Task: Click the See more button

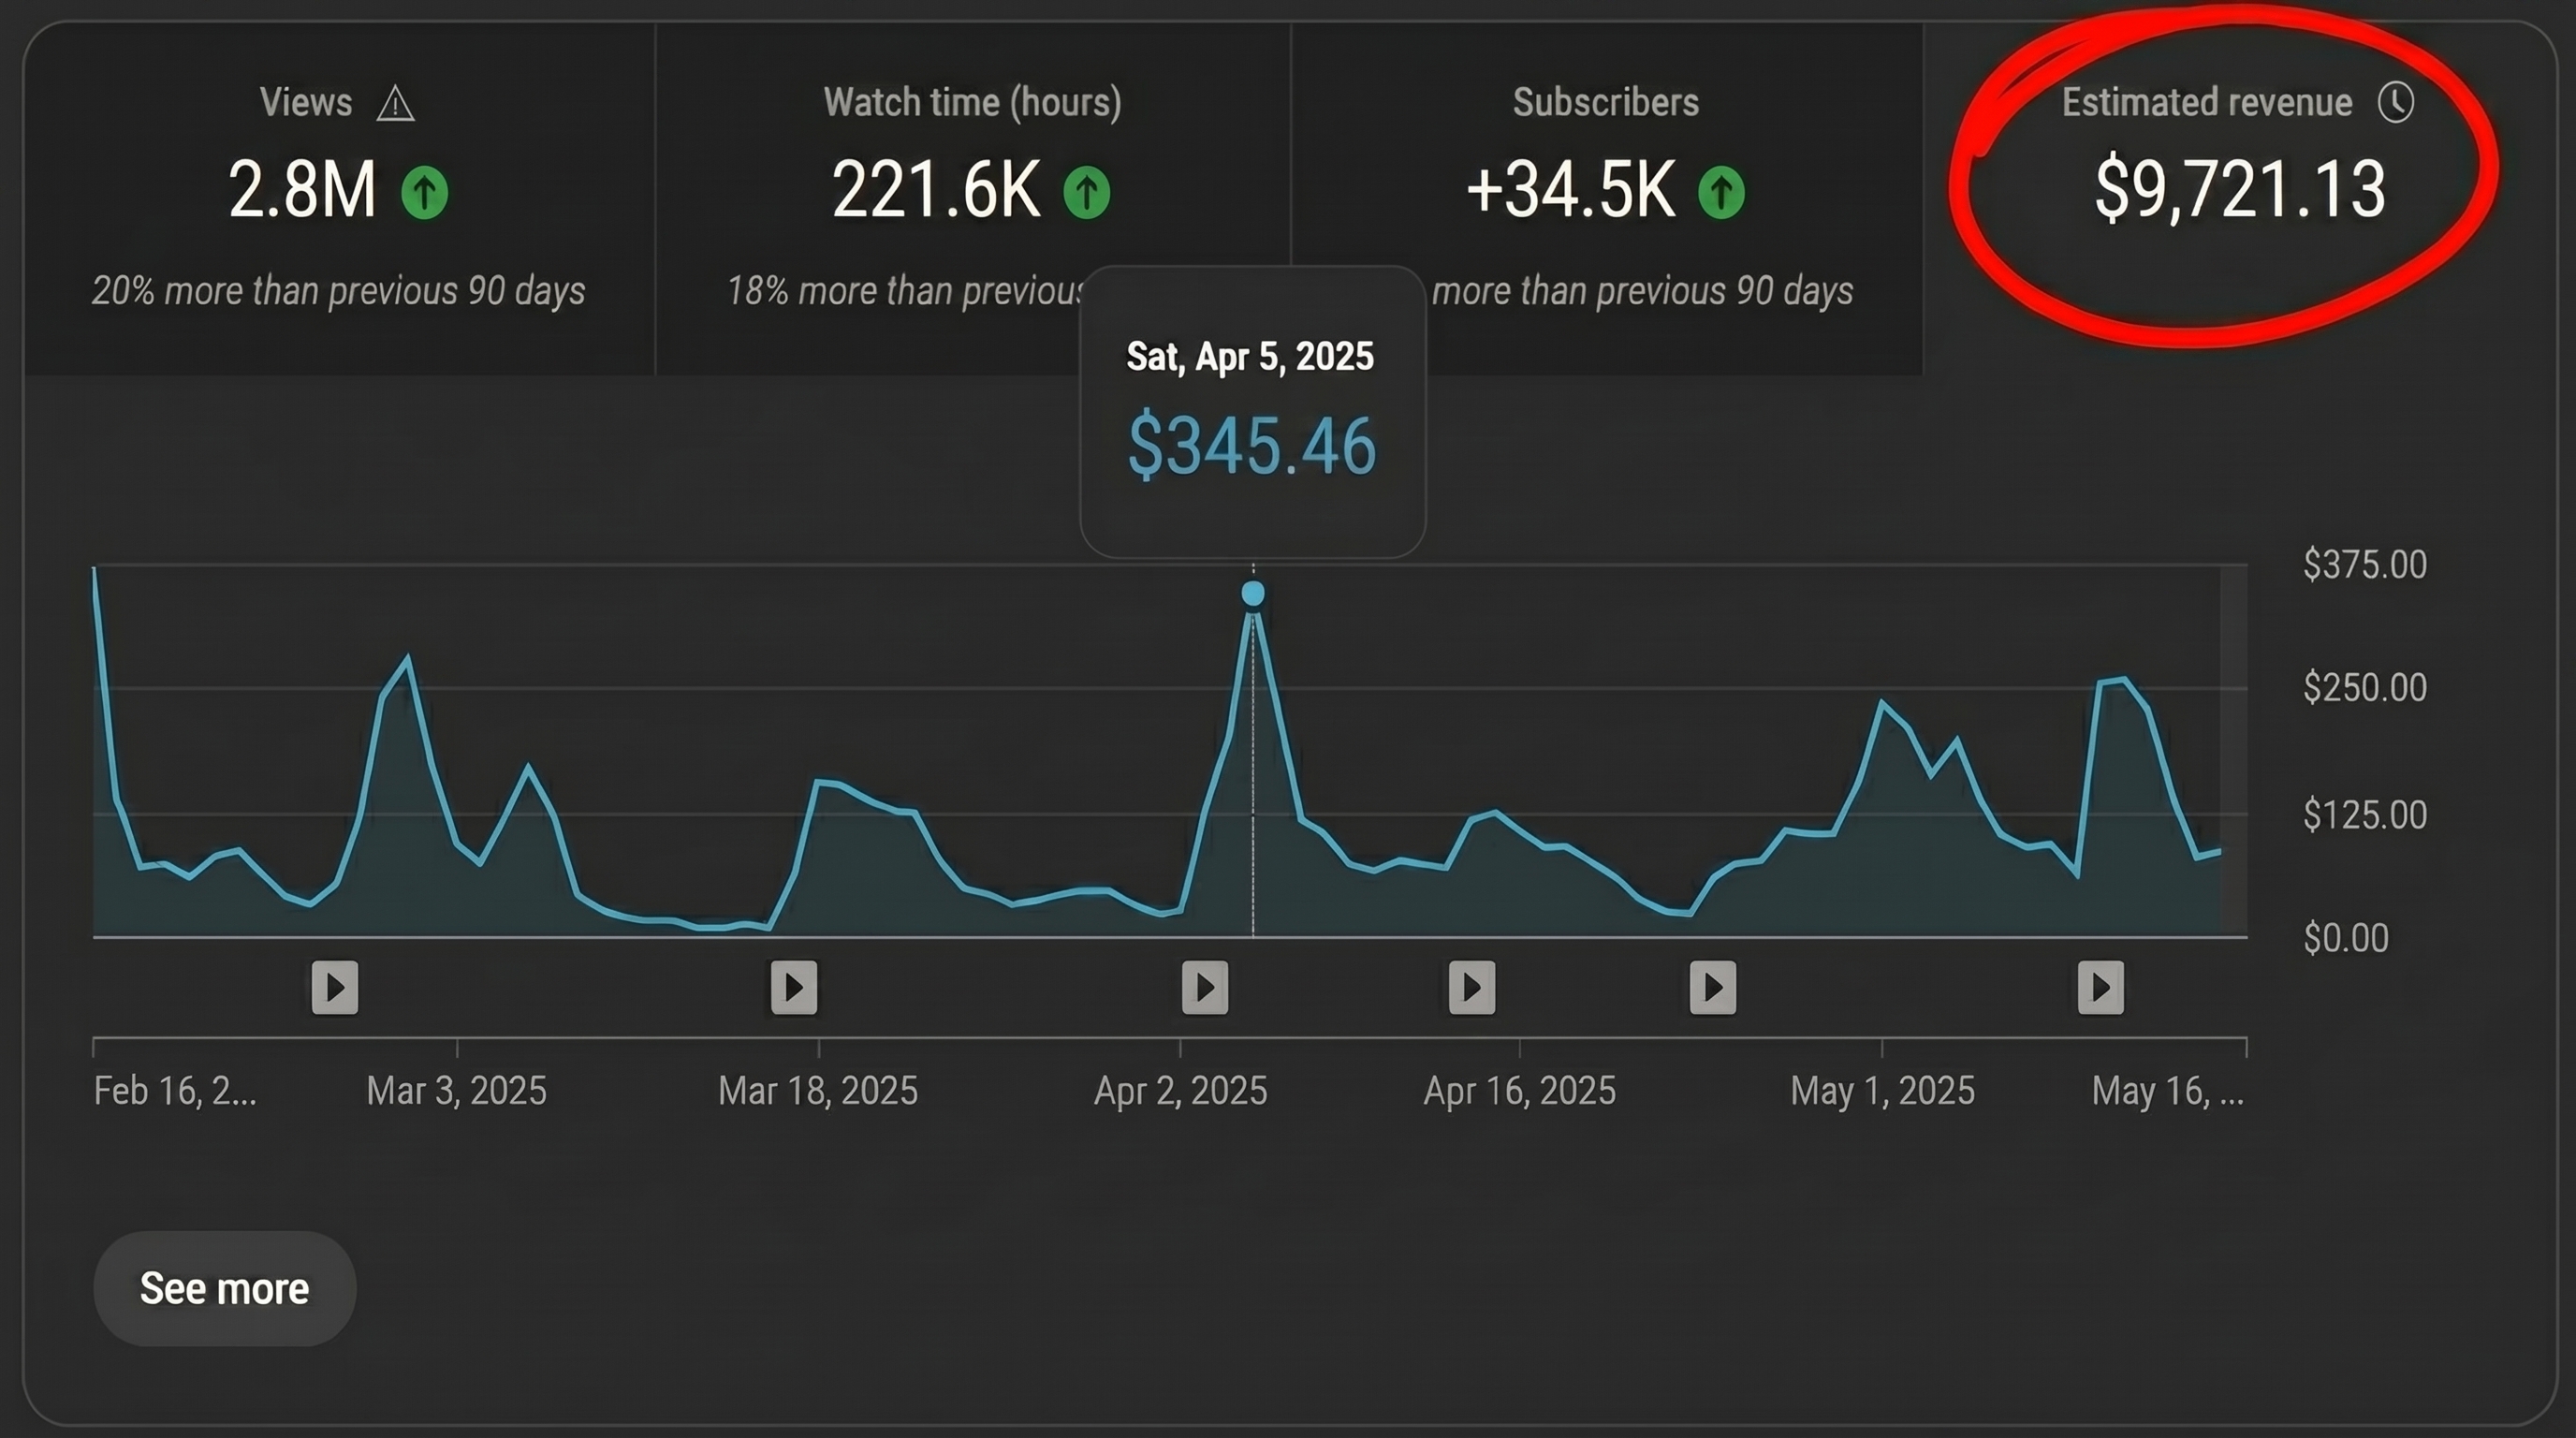Action: click(225, 1288)
